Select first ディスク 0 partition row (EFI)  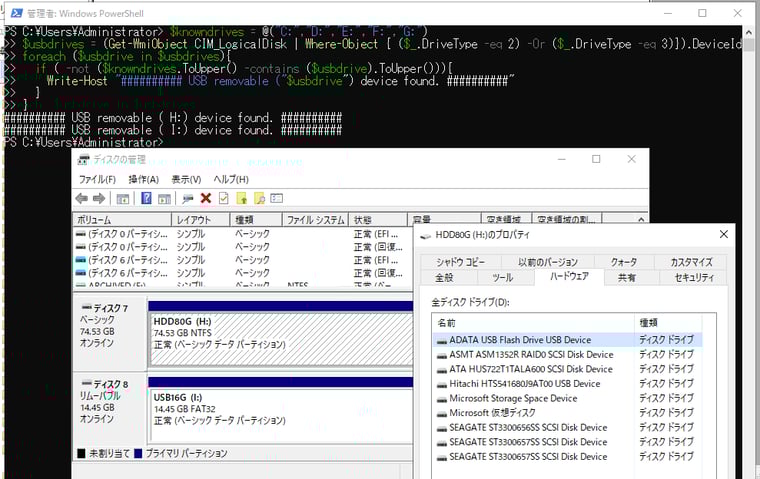(x=242, y=234)
